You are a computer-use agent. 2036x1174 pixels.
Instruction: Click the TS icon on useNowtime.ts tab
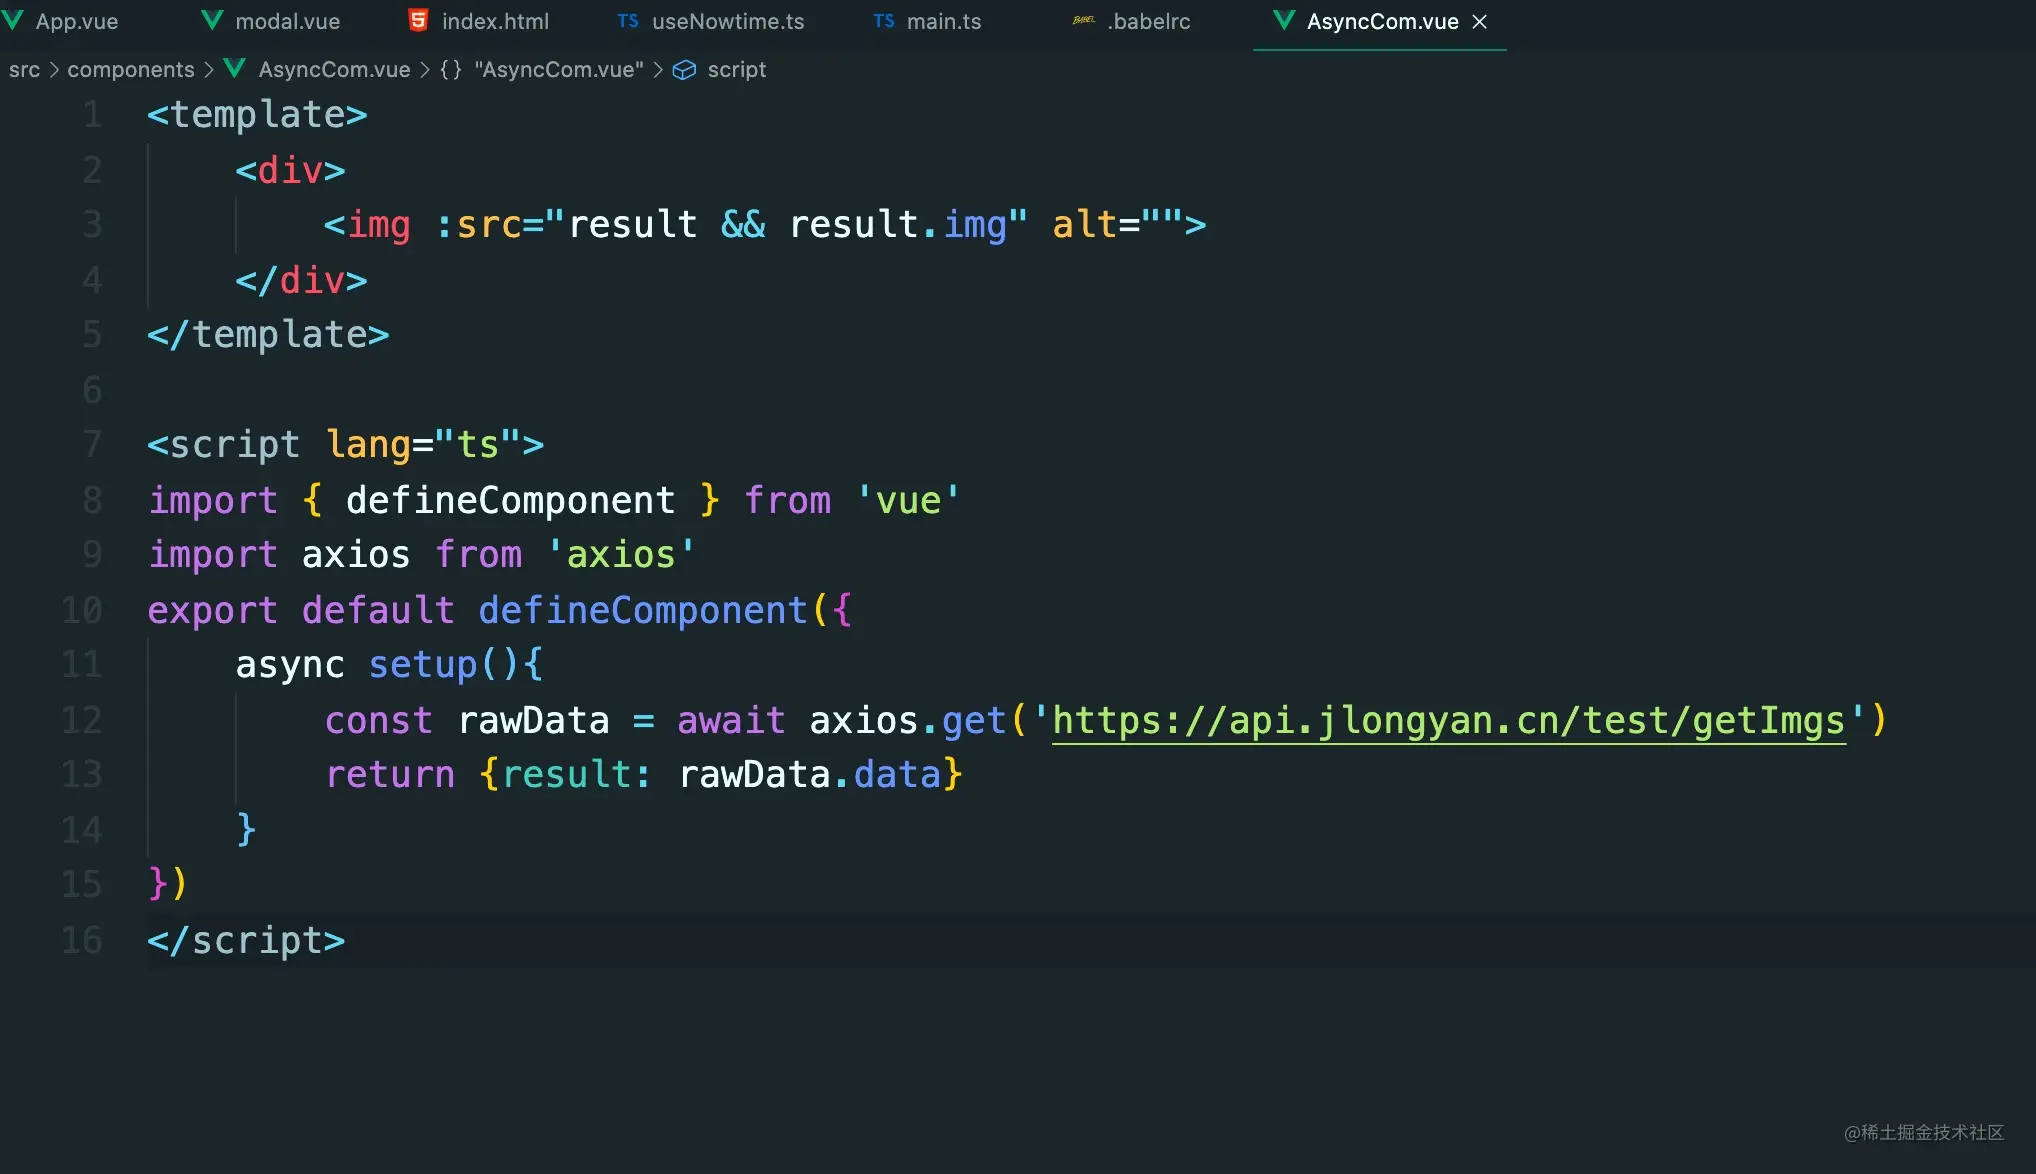click(628, 21)
